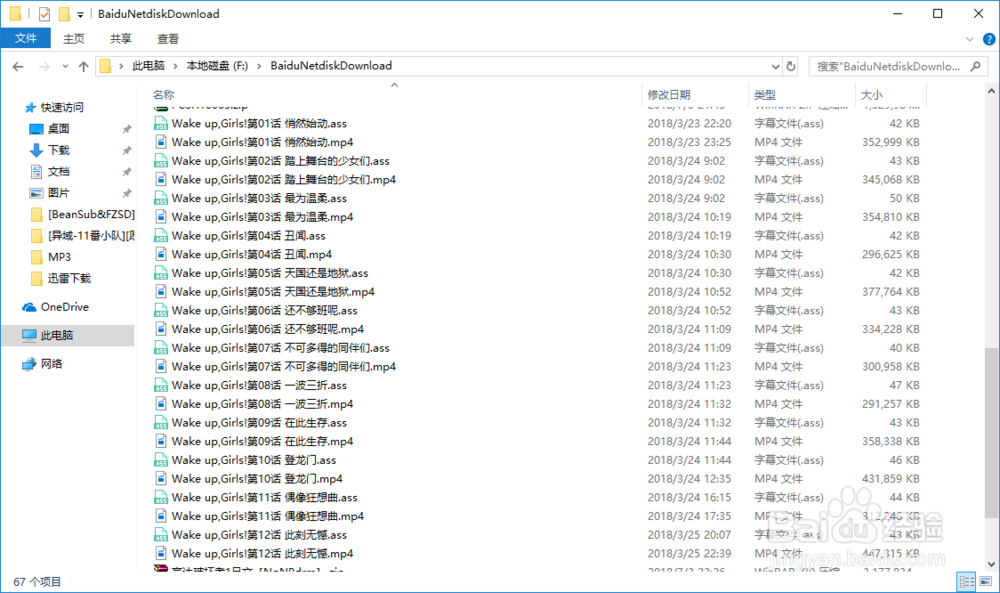Screen dimensions: 1000x593
Task: Click icon of 第07话 不可多得的同伴们.mp4
Action: pos(161,367)
